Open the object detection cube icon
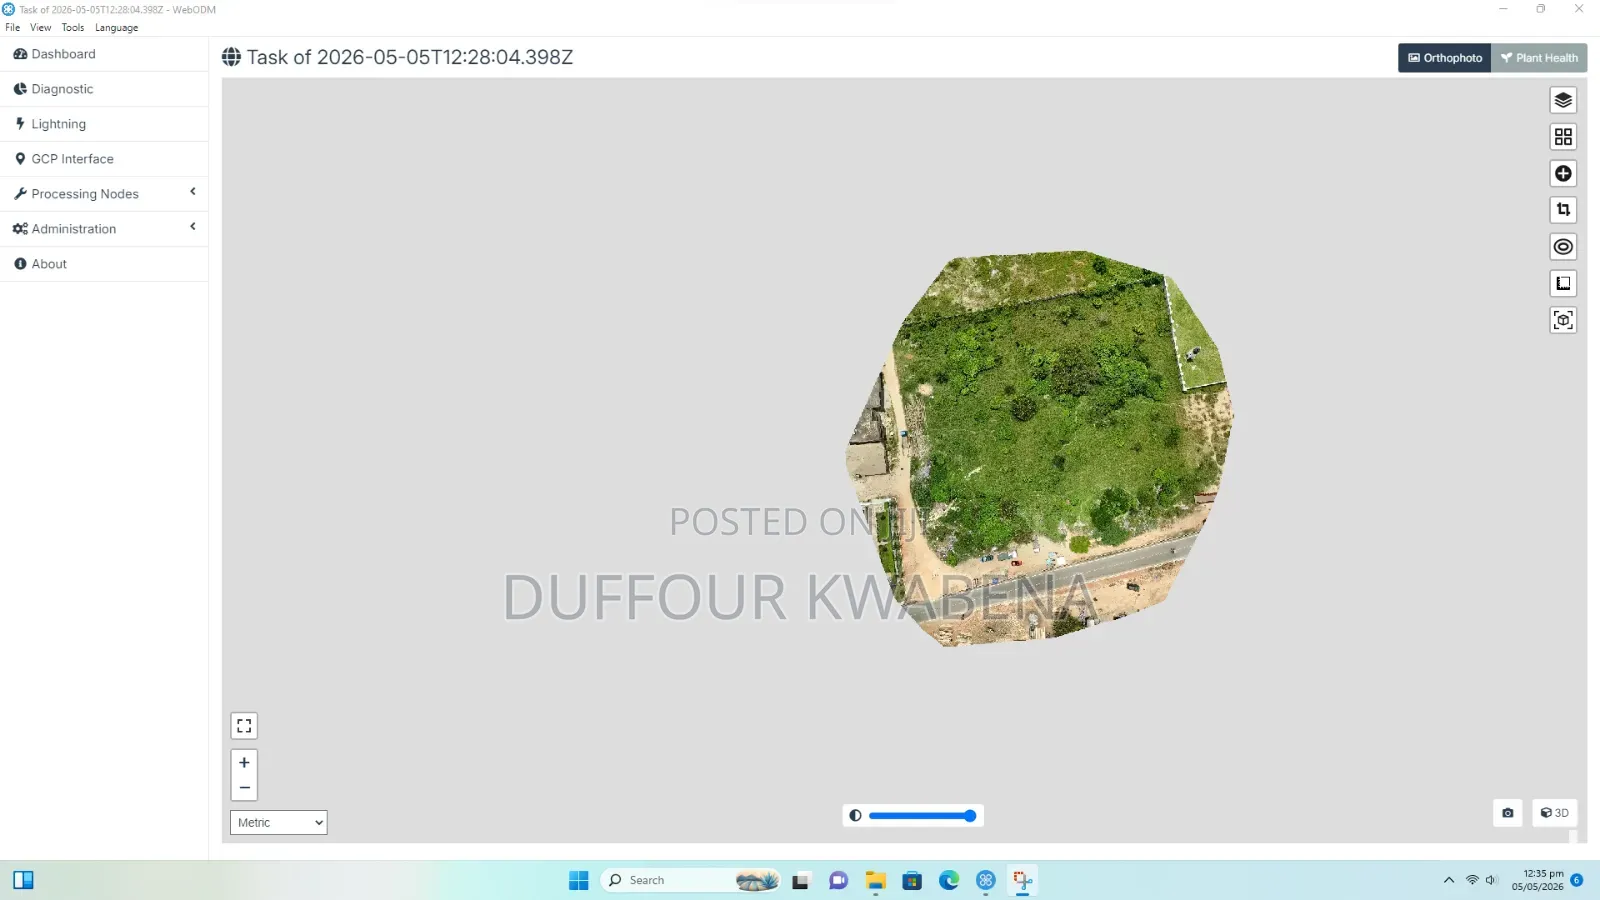 point(1563,320)
